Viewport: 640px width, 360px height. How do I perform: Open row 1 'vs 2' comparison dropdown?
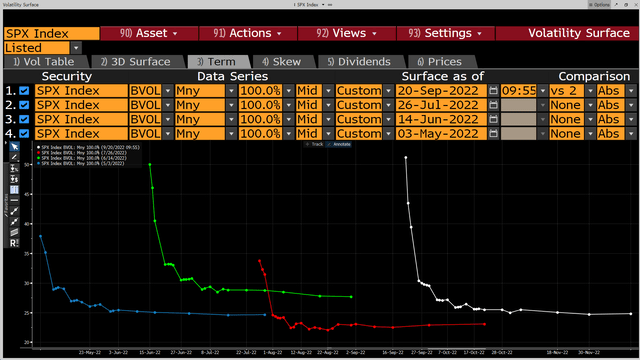pos(590,91)
